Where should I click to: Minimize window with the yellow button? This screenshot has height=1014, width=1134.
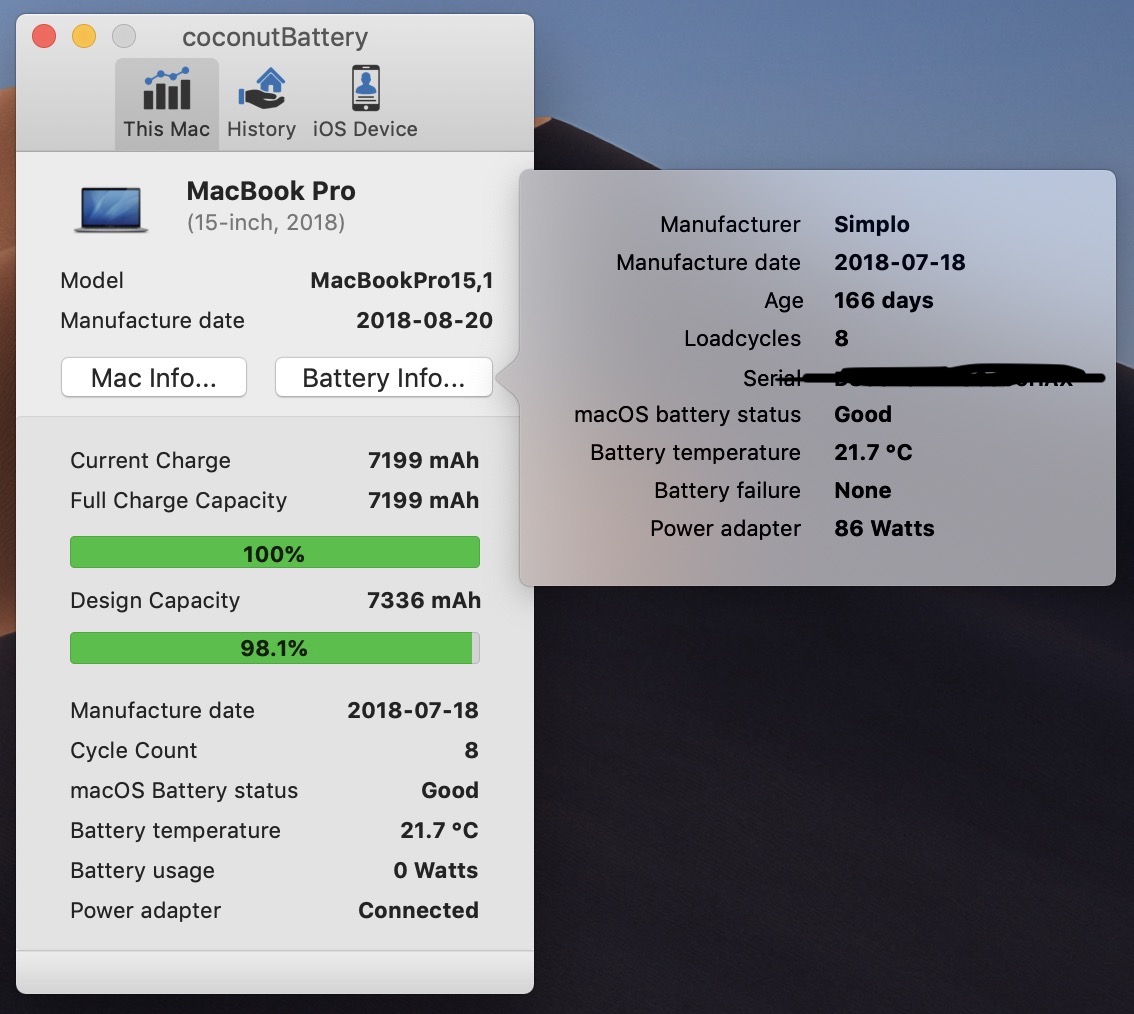coord(84,36)
